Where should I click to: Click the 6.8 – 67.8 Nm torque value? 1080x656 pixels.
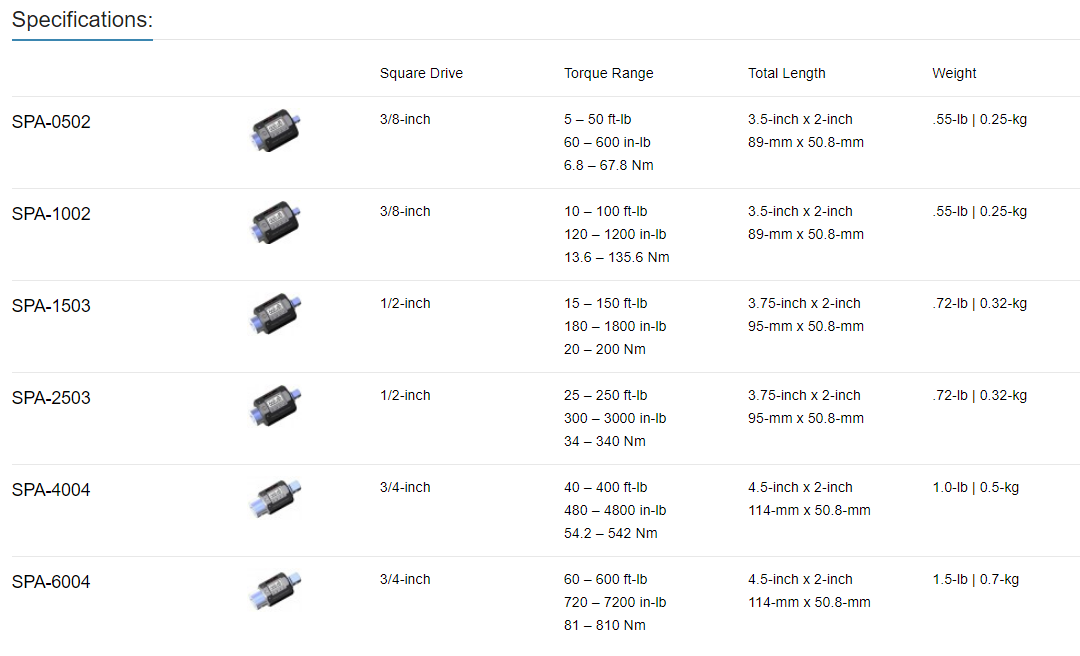point(609,165)
